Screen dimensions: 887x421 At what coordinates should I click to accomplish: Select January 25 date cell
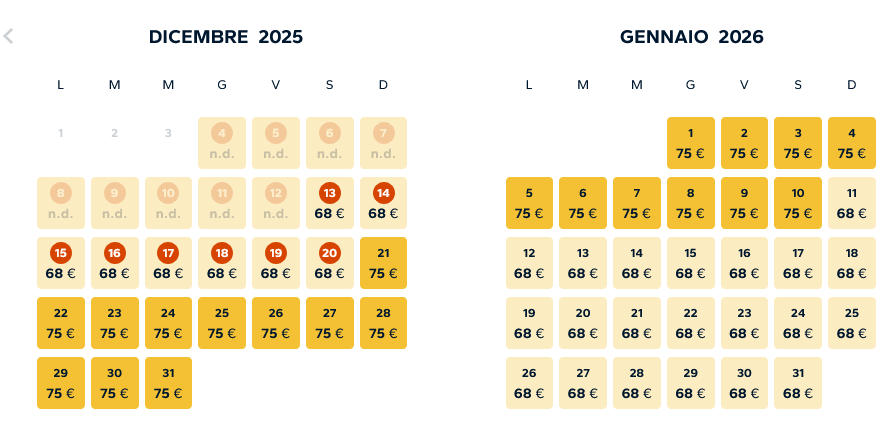pyautogui.click(x=852, y=323)
